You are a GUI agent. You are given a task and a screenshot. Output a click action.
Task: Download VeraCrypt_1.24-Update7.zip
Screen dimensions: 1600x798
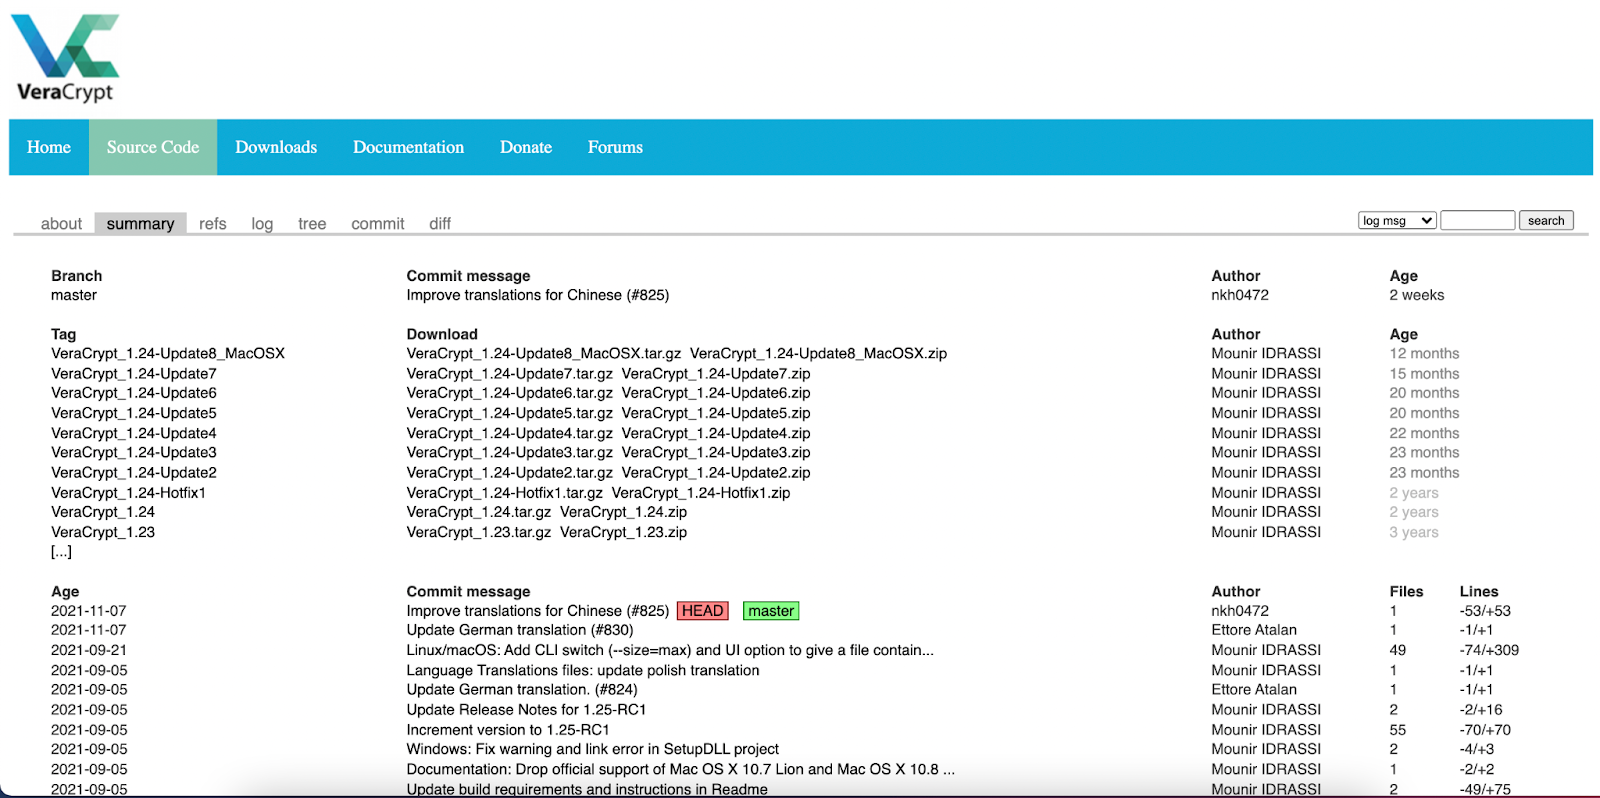pos(716,373)
